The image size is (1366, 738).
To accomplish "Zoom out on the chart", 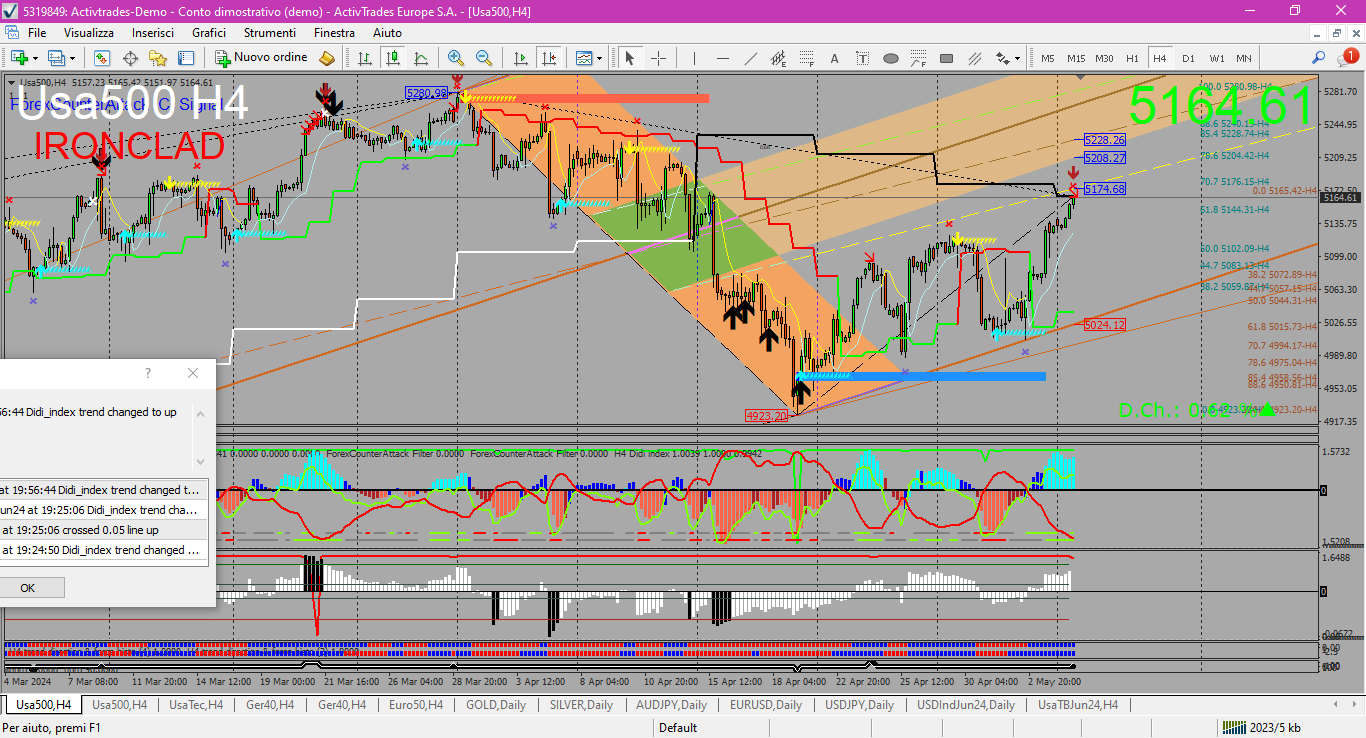I will click(484, 58).
